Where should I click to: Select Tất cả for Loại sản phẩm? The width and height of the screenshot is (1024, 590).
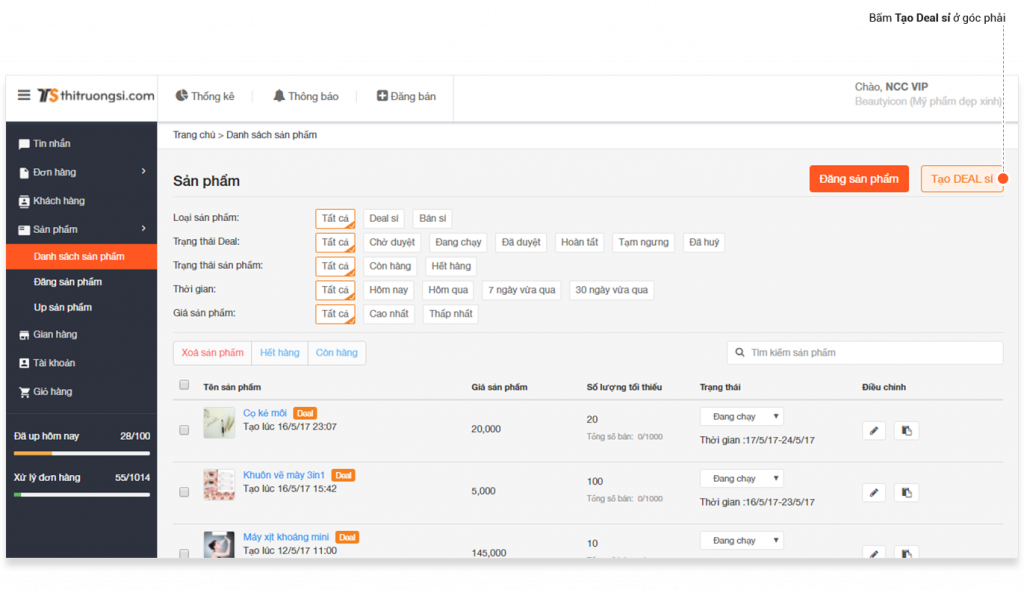pyautogui.click(x=335, y=218)
